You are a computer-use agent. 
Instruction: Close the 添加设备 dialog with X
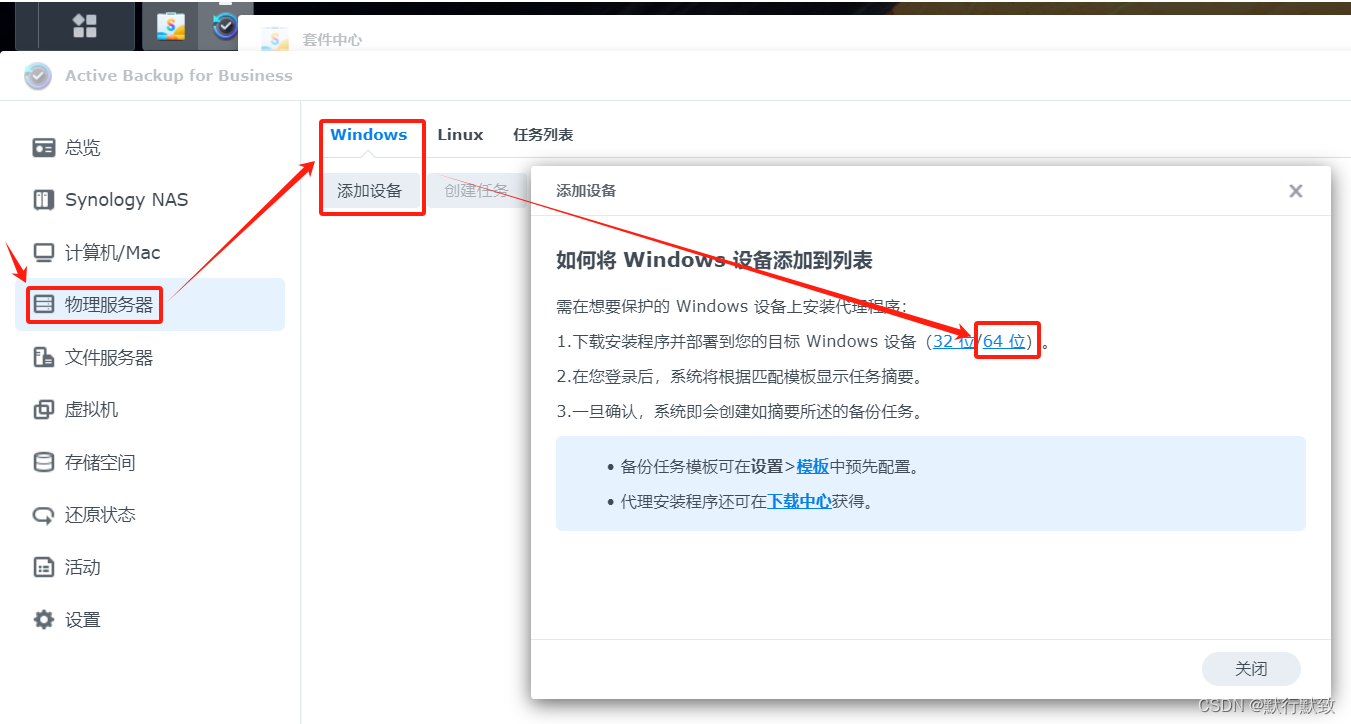tap(1296, 191)
